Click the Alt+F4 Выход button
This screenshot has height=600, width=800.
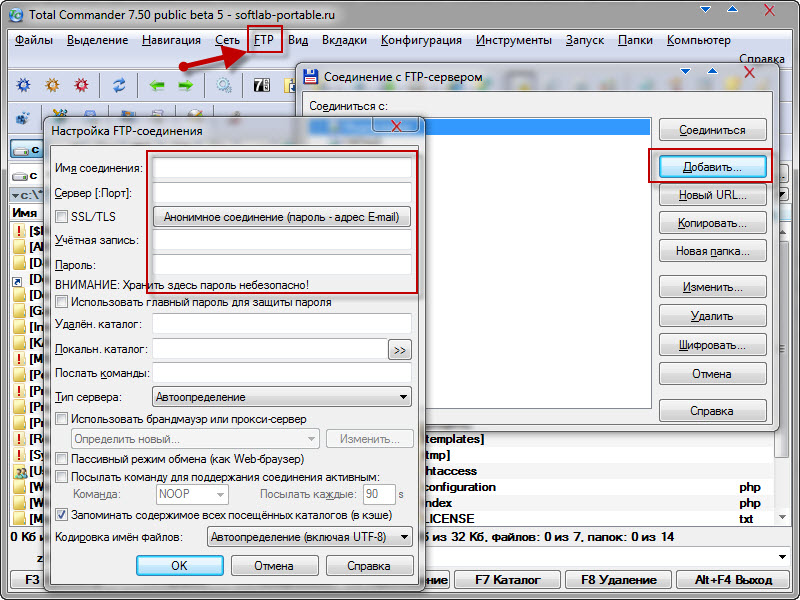733,580
